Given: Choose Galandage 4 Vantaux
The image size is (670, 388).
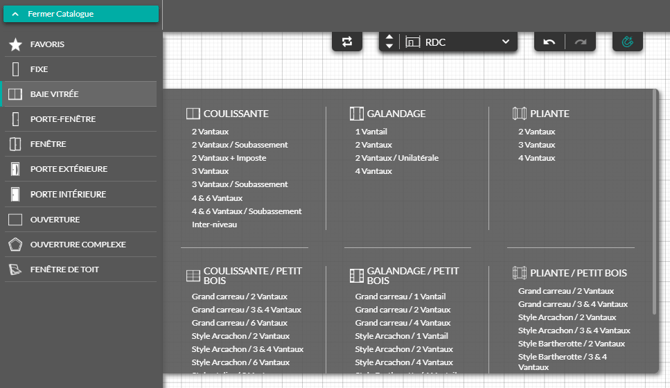Looking at the screenshot, I should (373, 171).
